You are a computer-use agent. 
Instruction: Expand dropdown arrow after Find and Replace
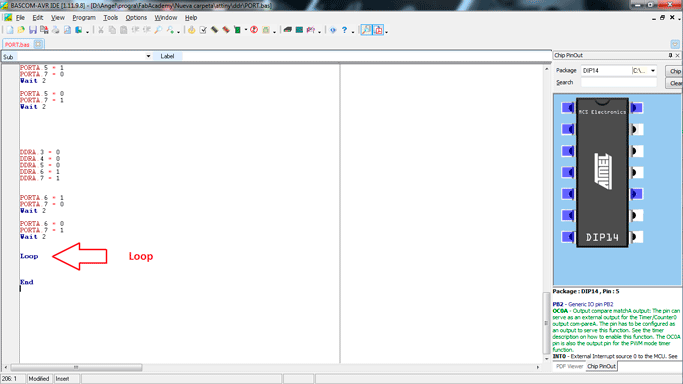pyautogui.click(x=179, y=31)
